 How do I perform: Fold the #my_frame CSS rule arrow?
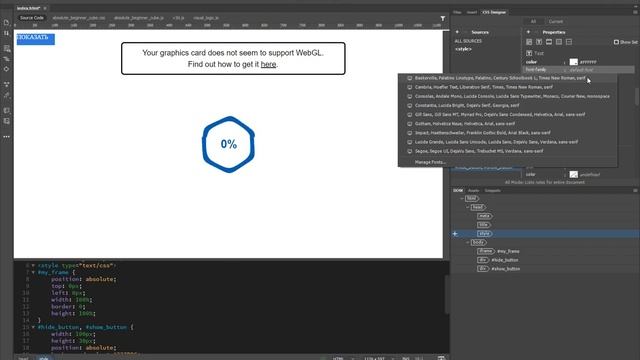pyautogui.click(x=33, y=272)
